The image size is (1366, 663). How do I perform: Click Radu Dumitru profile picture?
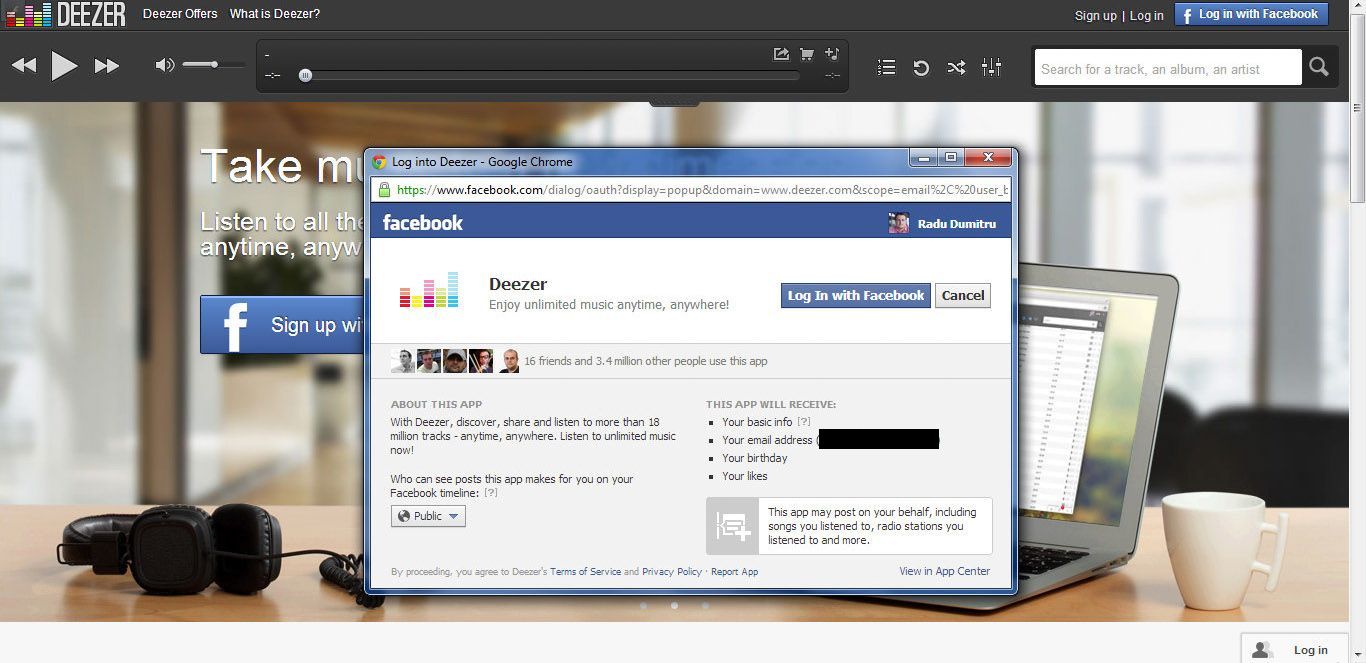[899, 223]
